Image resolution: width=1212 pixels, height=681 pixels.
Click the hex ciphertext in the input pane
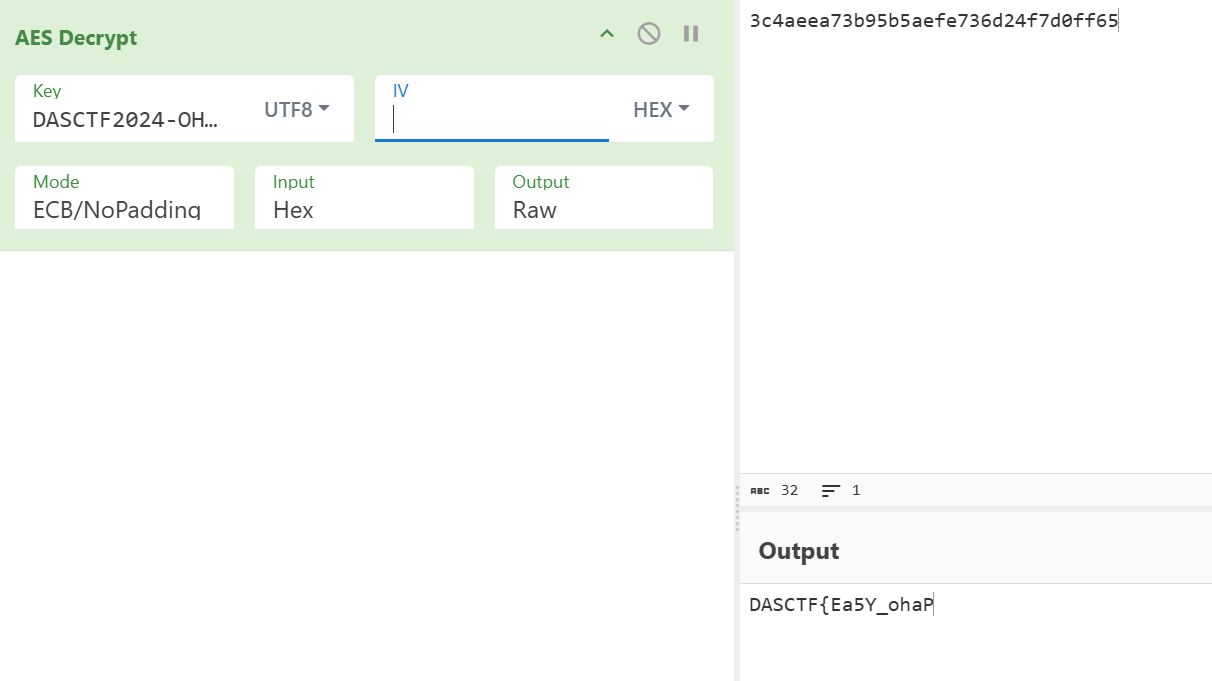pyautogui.click(x=933, y=21)
